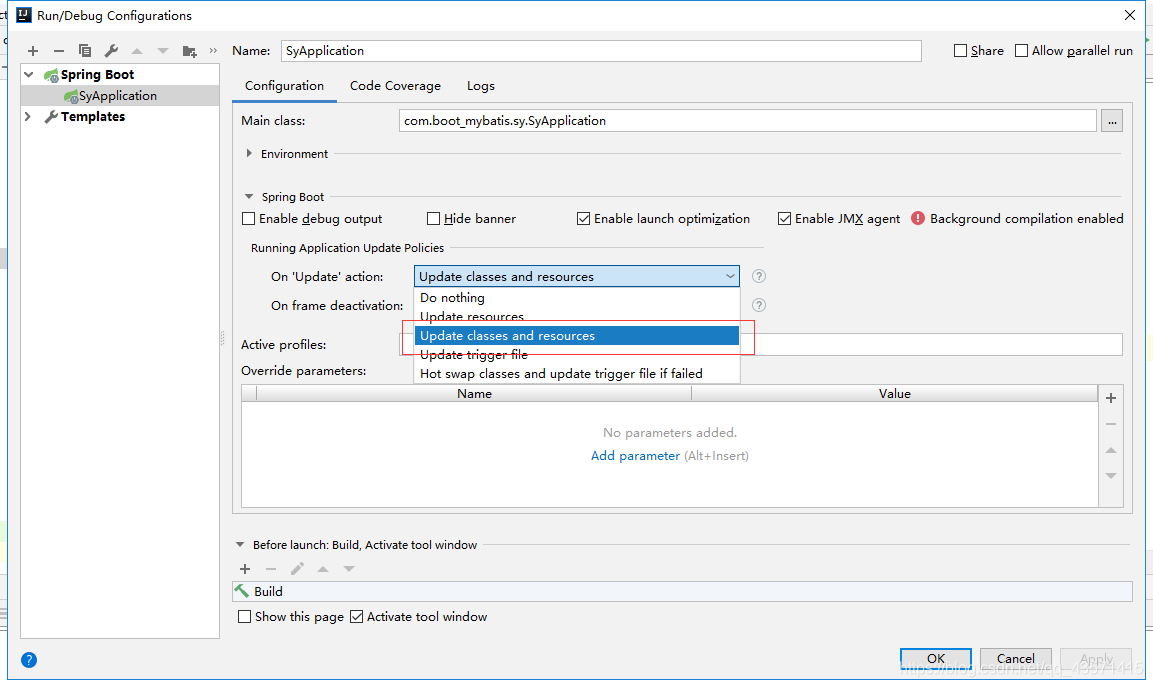Confirm with OK button
This screenshot has width=1153, height=687.
click(x=935, y=658)
